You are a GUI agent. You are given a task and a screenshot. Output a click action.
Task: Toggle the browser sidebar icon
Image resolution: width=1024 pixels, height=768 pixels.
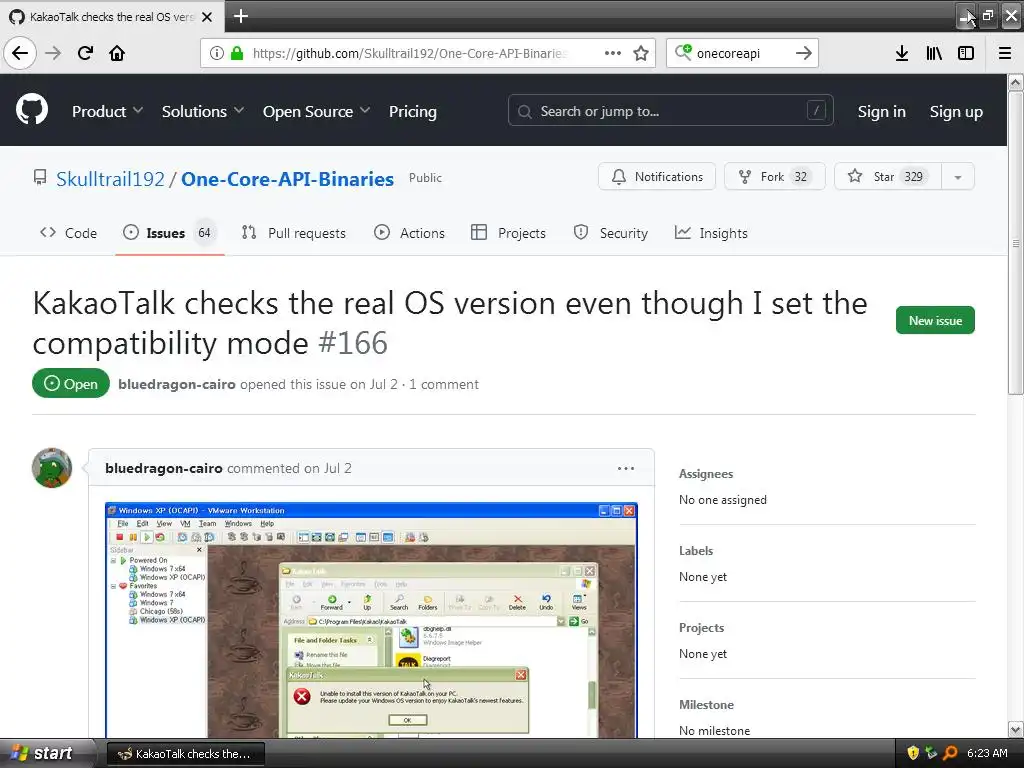pos(966,53)
